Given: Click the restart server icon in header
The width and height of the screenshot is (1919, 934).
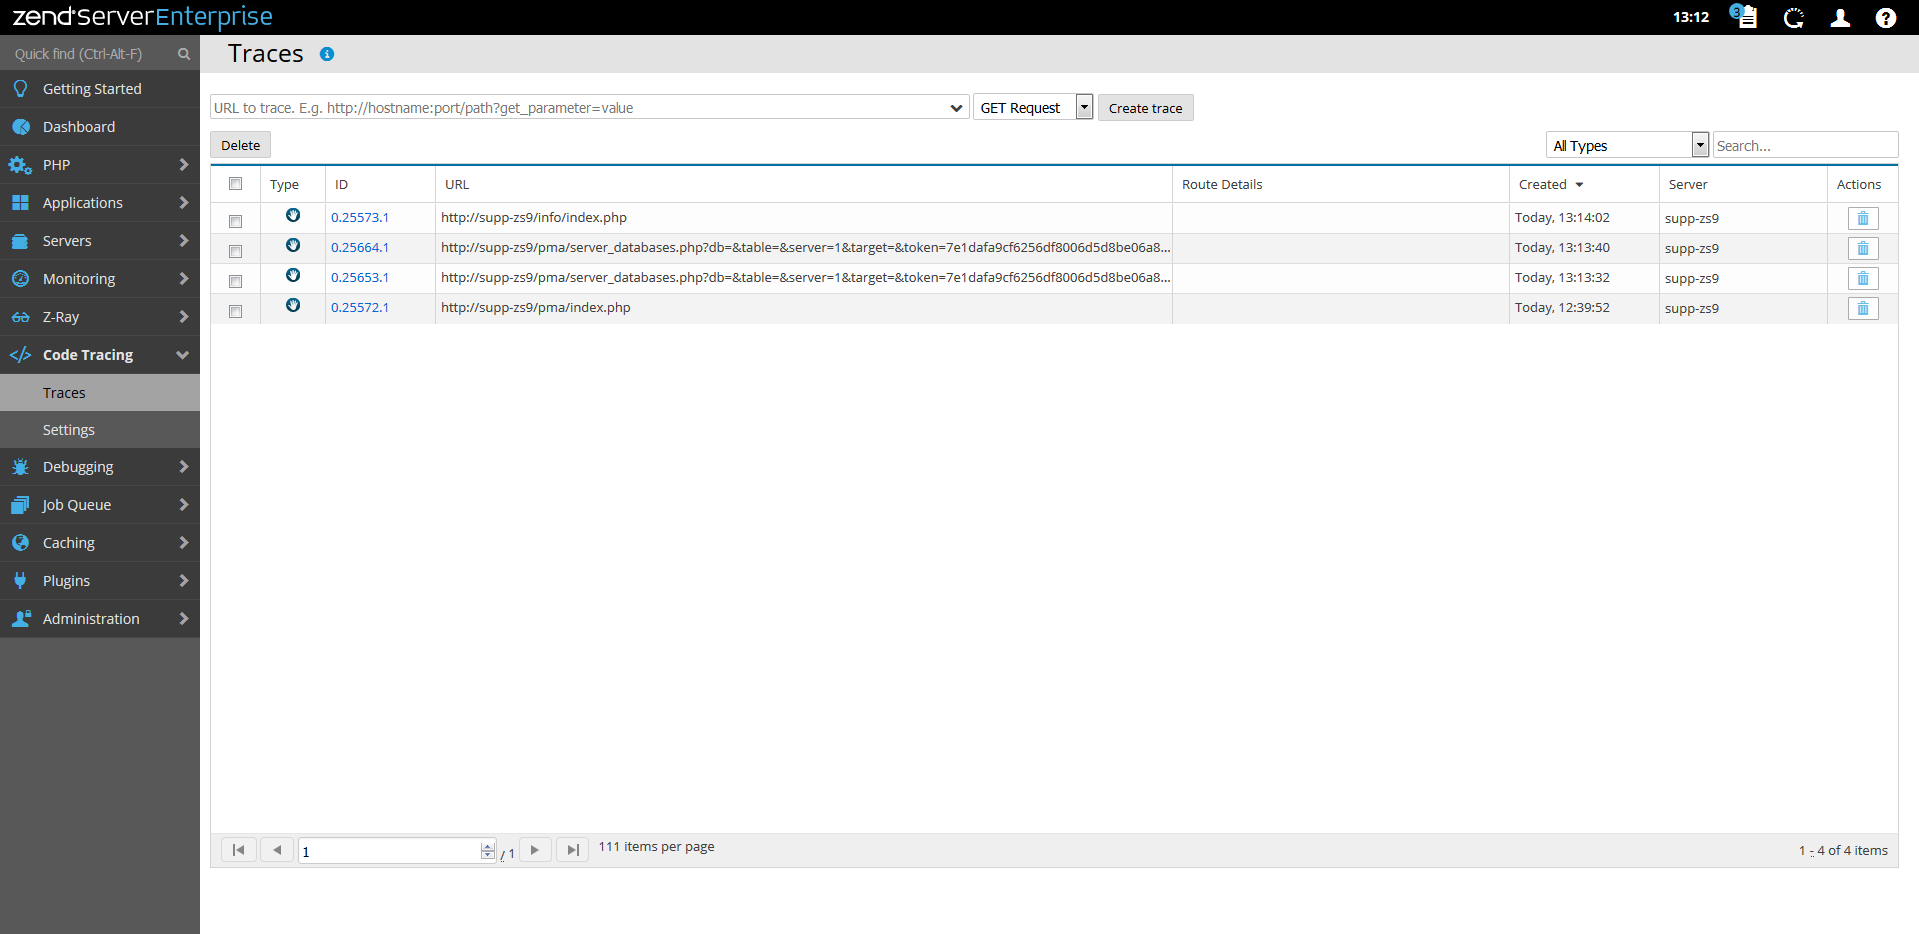Looking at the screenshot, I should [x=1793, y=18].
